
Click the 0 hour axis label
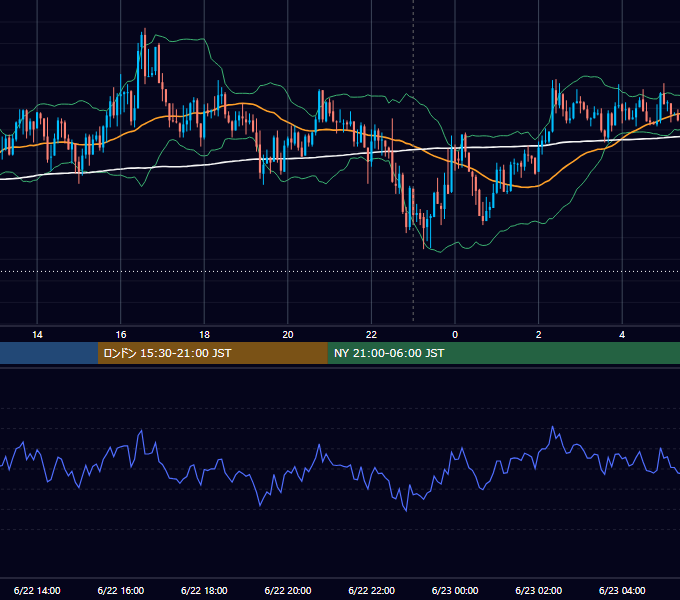tap(455, 335)
